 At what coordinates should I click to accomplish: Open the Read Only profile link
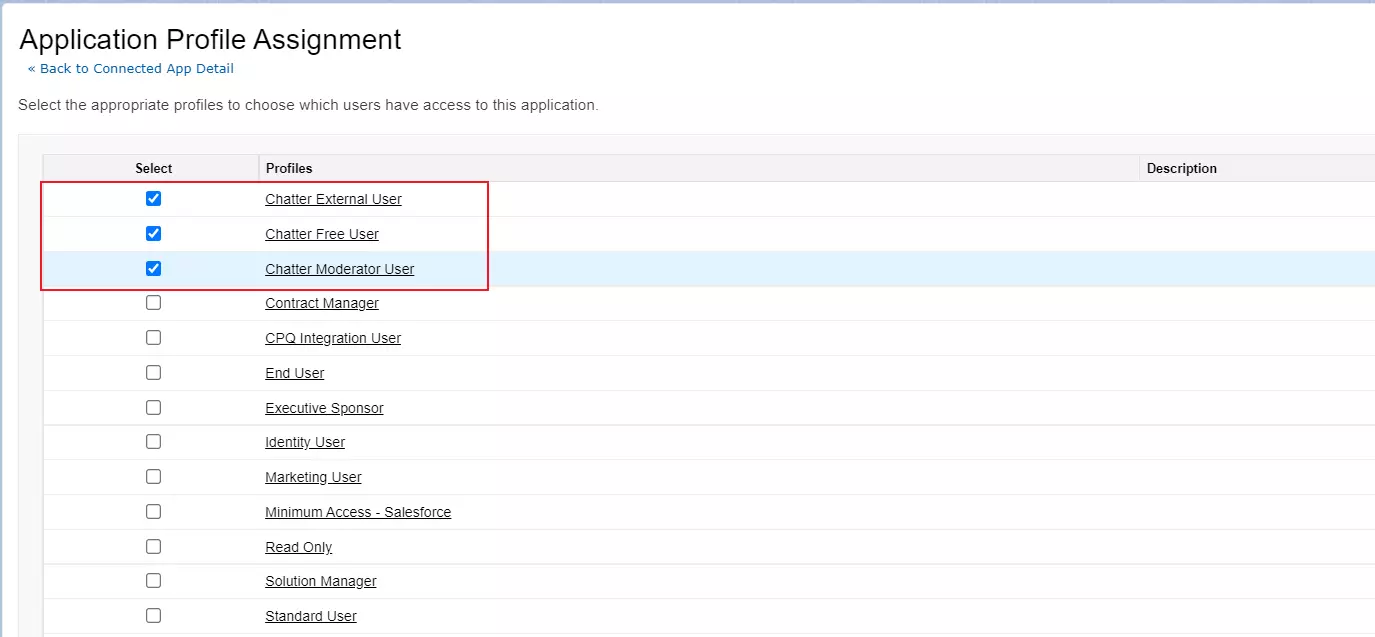299,547
